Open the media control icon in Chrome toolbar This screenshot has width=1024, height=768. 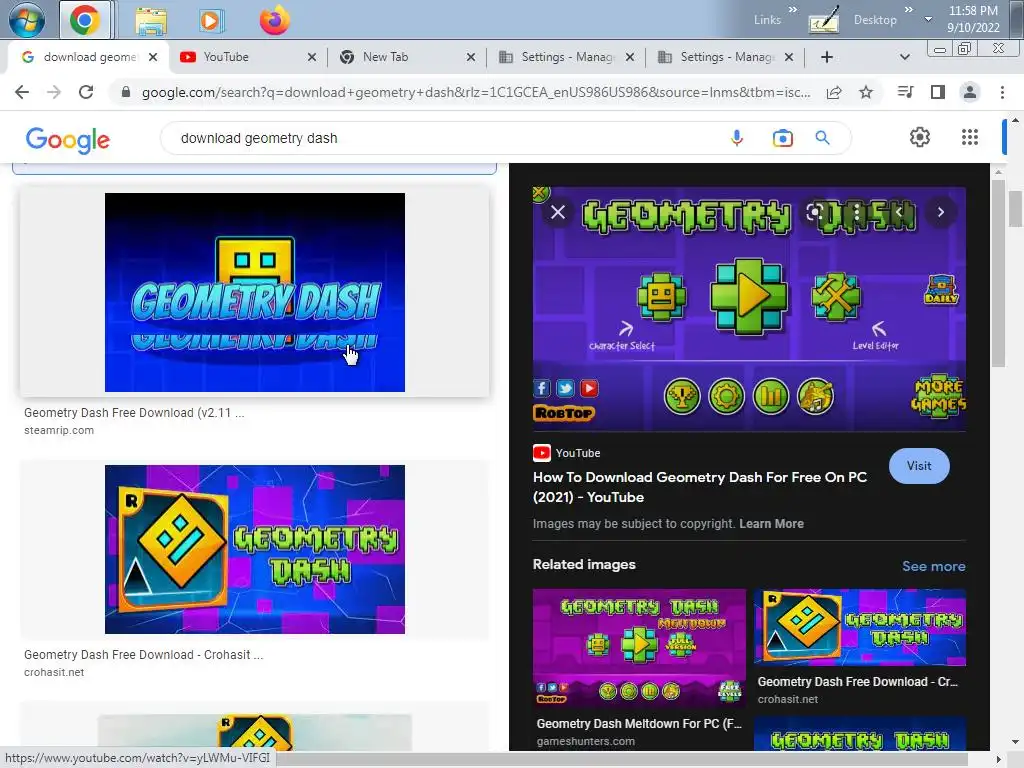click(905, 92)
